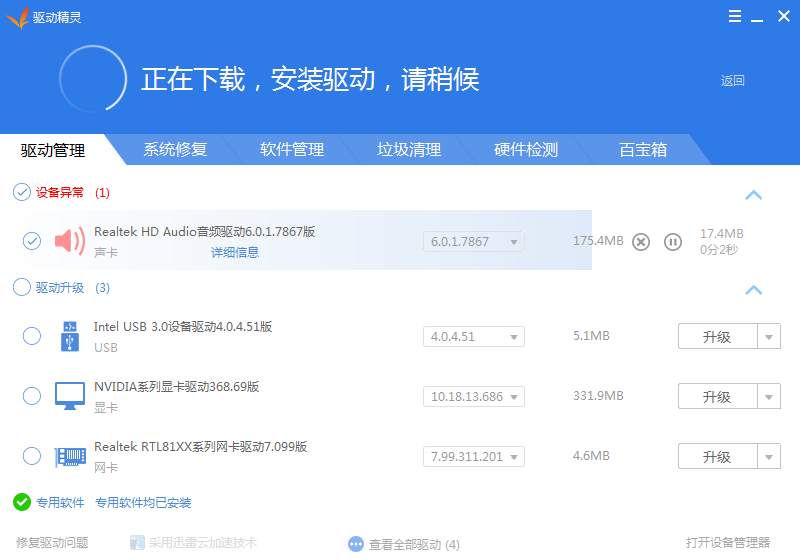Click the green checkmark 专用软件 icon
The image size is (800, 560).
[x=22, y=502]
